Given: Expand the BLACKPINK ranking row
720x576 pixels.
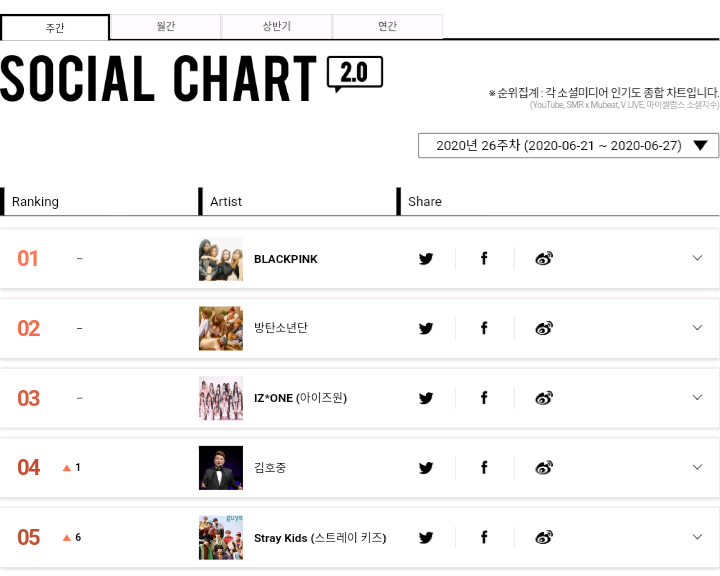Looking at the screenshot, I should pyautogui.click(x=698, y=258).
